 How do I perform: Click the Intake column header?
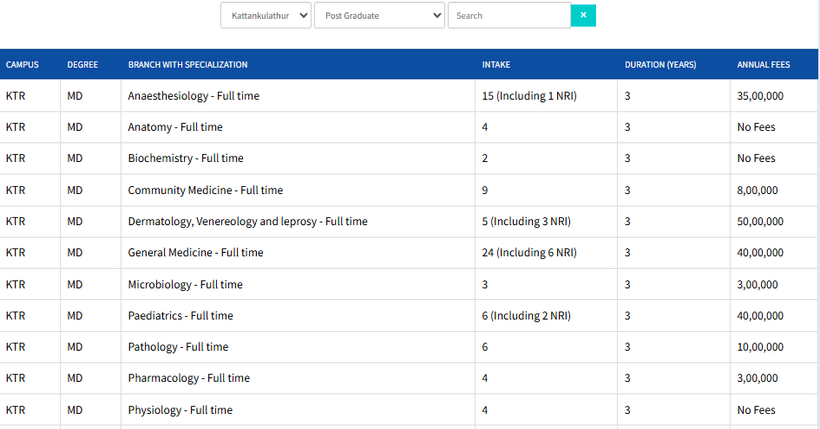(496, 65)
